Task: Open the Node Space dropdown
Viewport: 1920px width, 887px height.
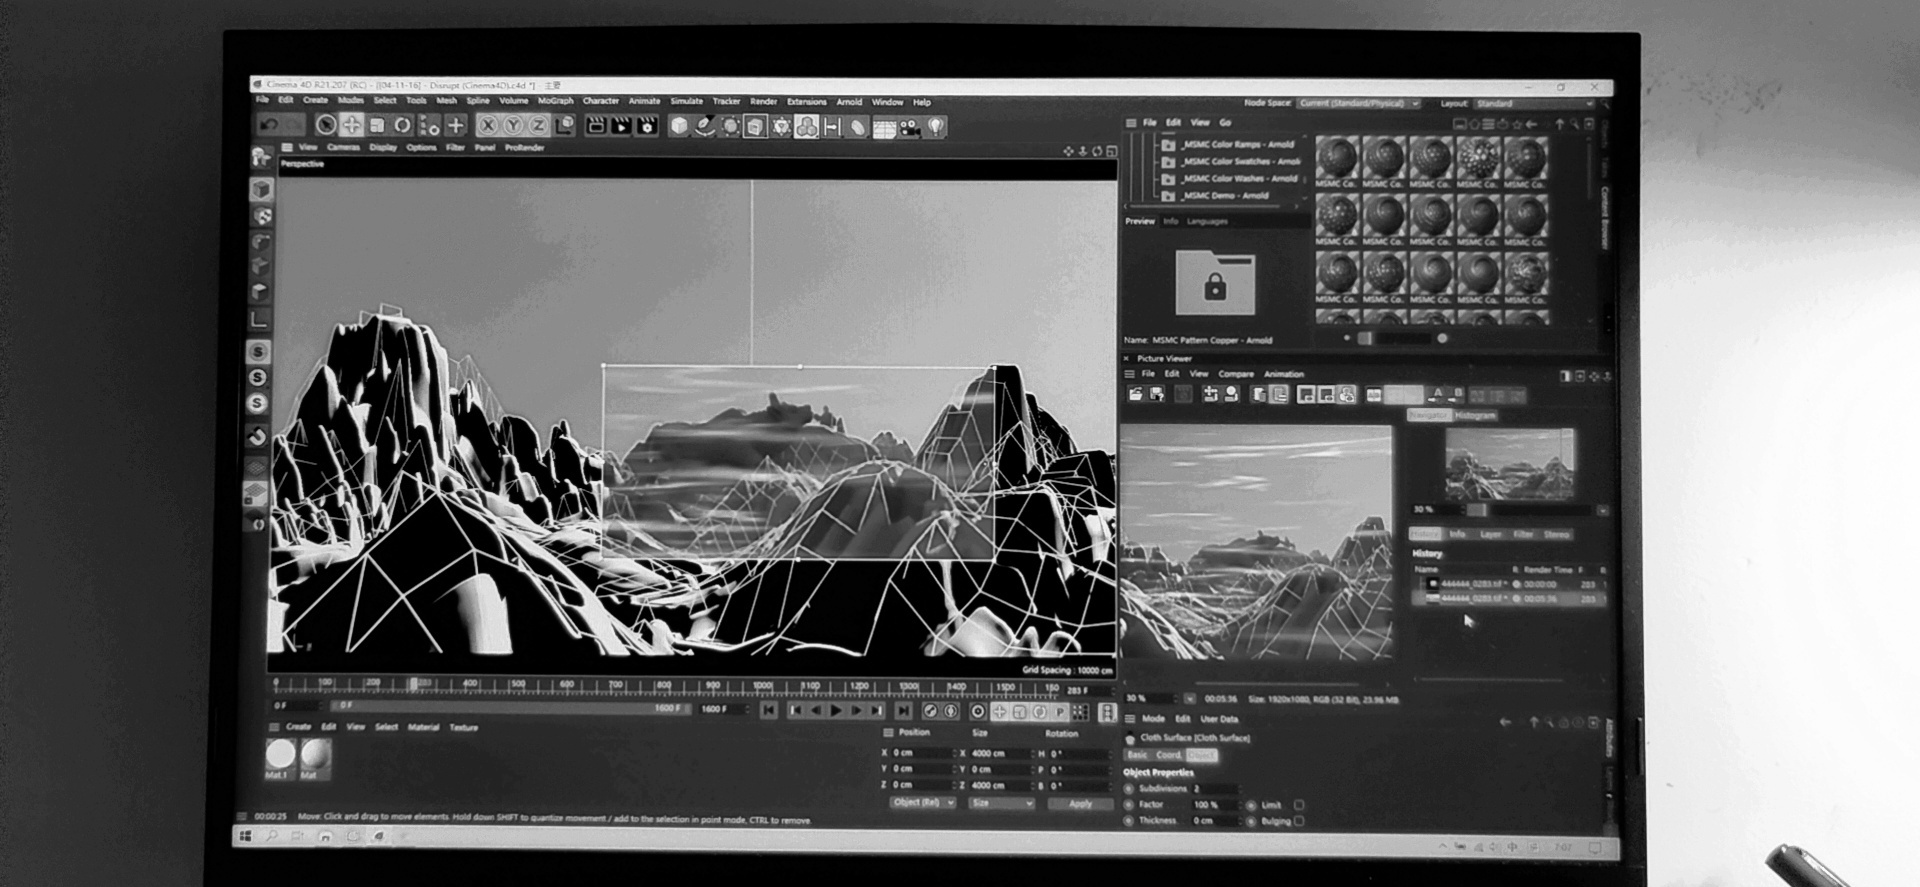Action: 1358,103
